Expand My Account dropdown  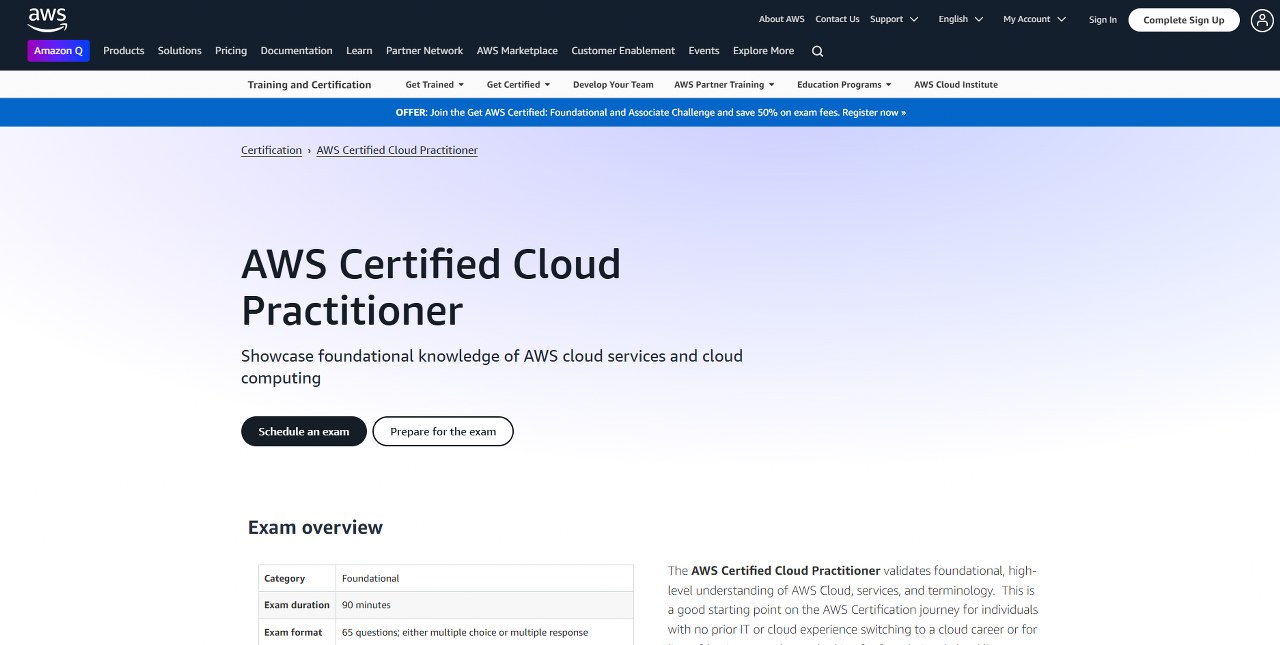coord(1034,19)
